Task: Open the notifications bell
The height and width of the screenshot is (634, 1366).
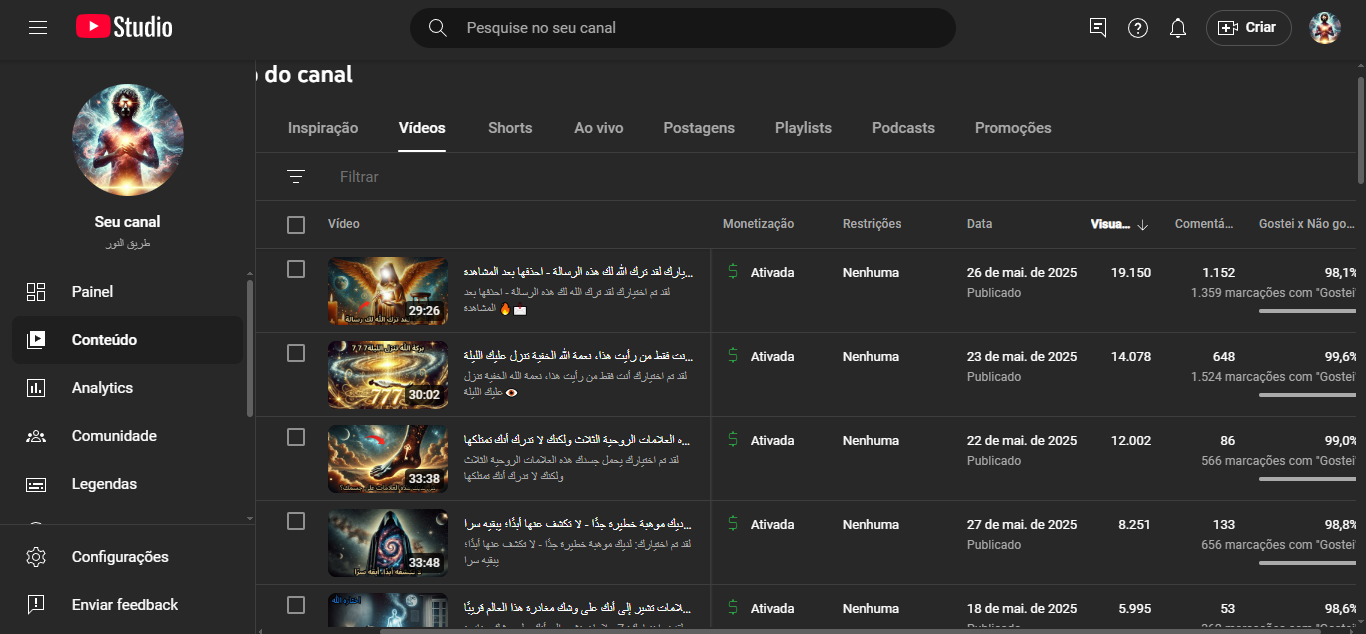Action: [x=1178, y=28]
